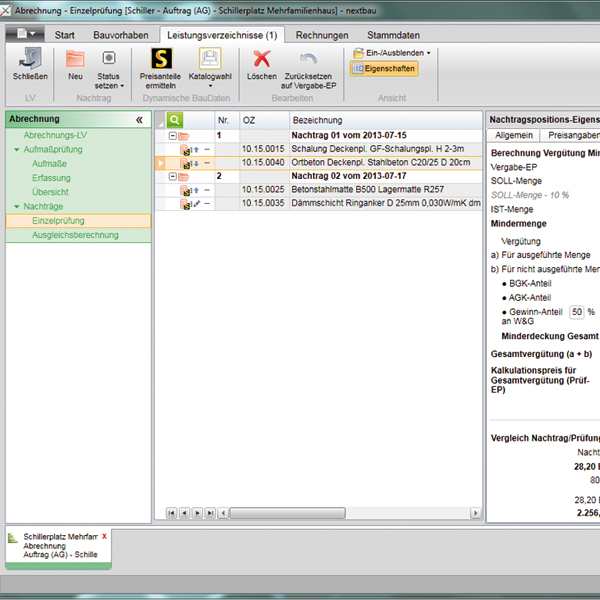The image size is (600, 600).
Task: Collapse the Nachtrag 01 tree node
Action: [x=172, y=135]
